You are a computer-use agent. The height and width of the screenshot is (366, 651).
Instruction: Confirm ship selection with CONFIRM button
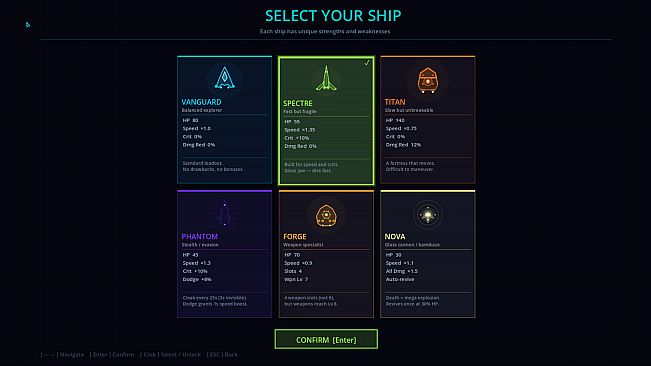[x=326, y=339]
